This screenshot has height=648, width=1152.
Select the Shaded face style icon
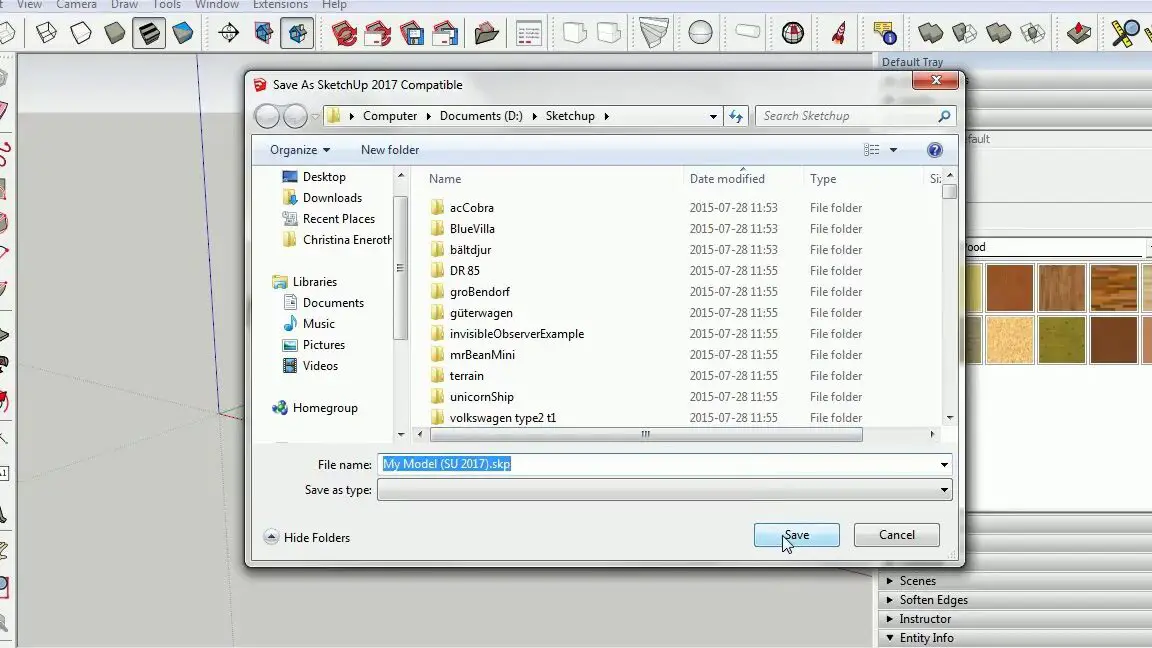[x=115, y=33]
